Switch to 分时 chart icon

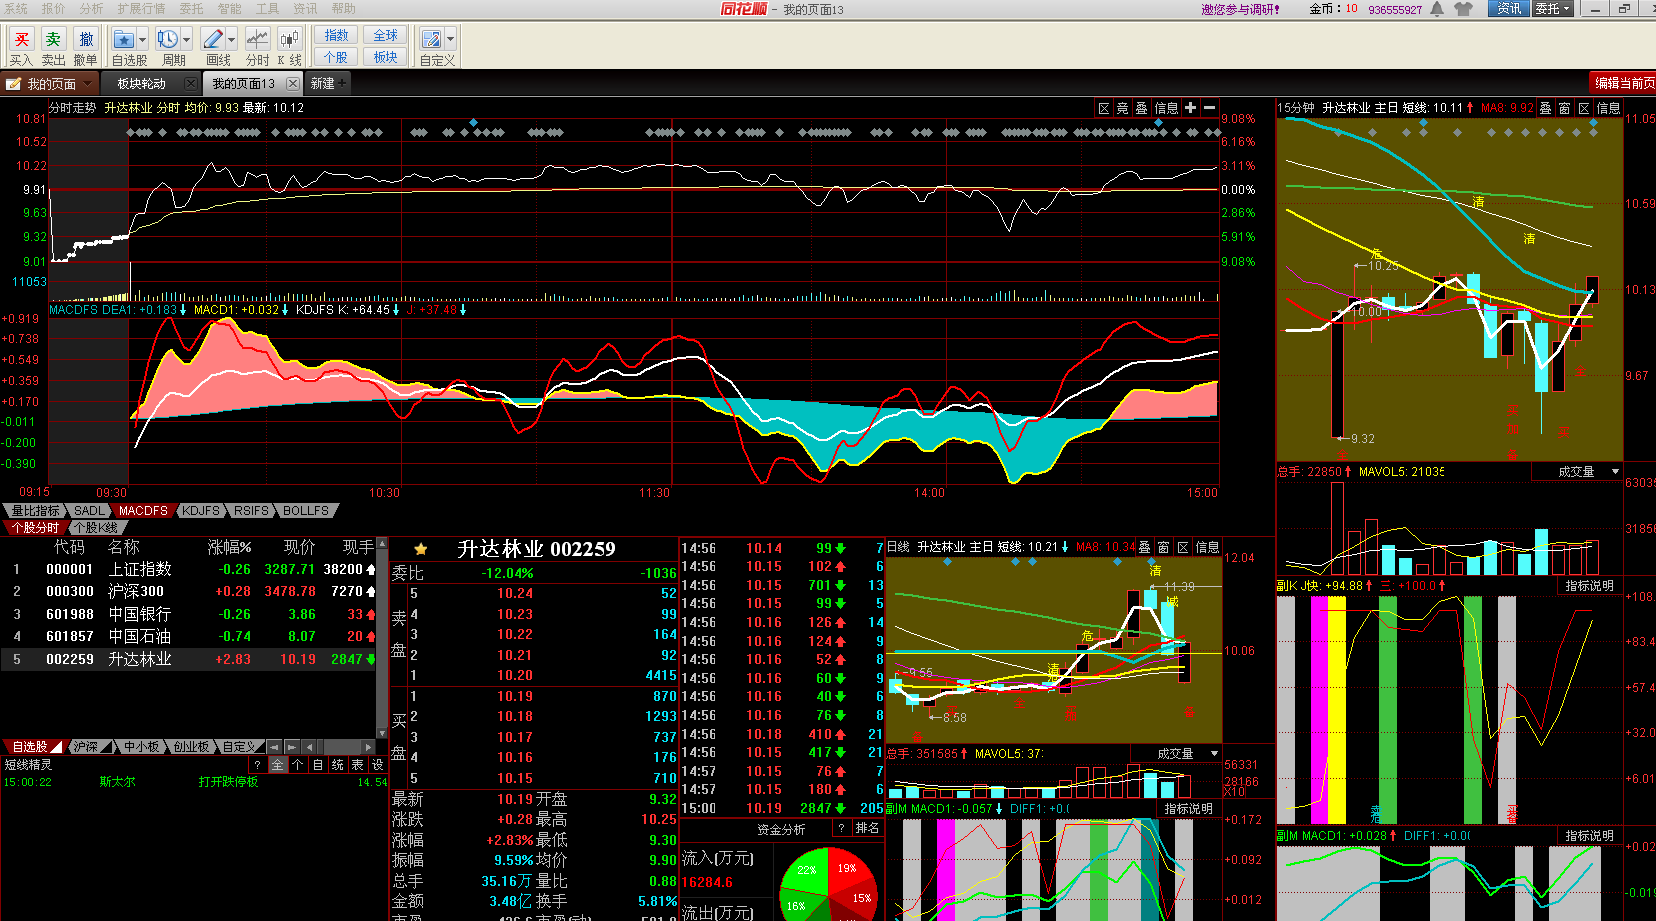point(257,39)
